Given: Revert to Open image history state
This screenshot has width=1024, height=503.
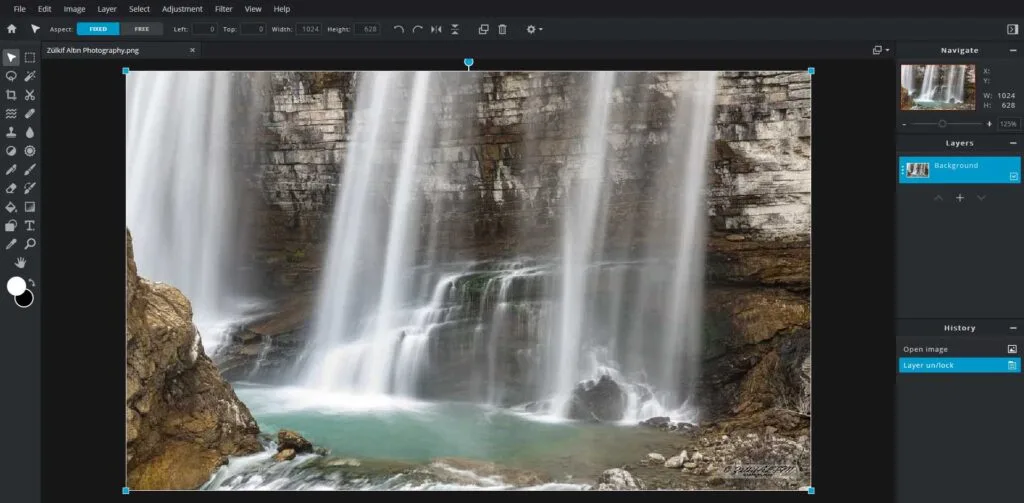Looking at the screenshot, I should [959, 349].
